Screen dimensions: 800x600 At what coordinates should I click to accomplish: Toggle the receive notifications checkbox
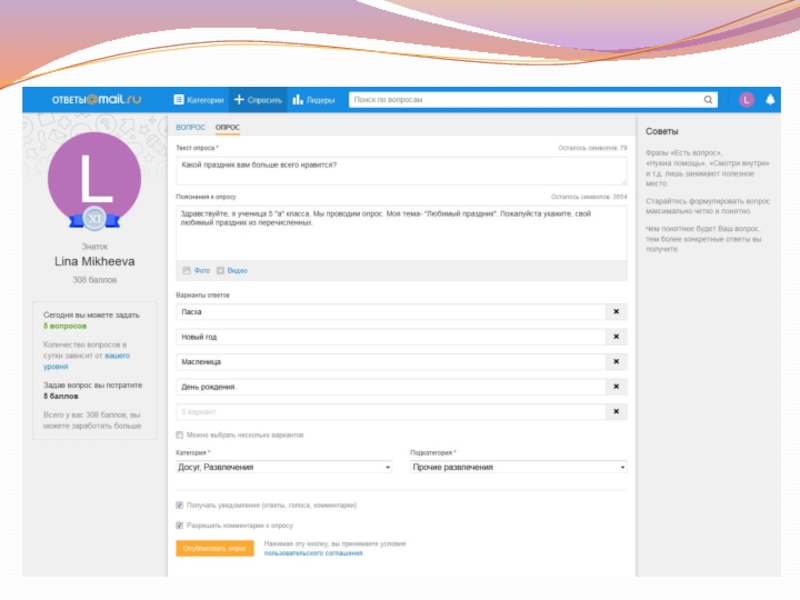pos(180,505)
